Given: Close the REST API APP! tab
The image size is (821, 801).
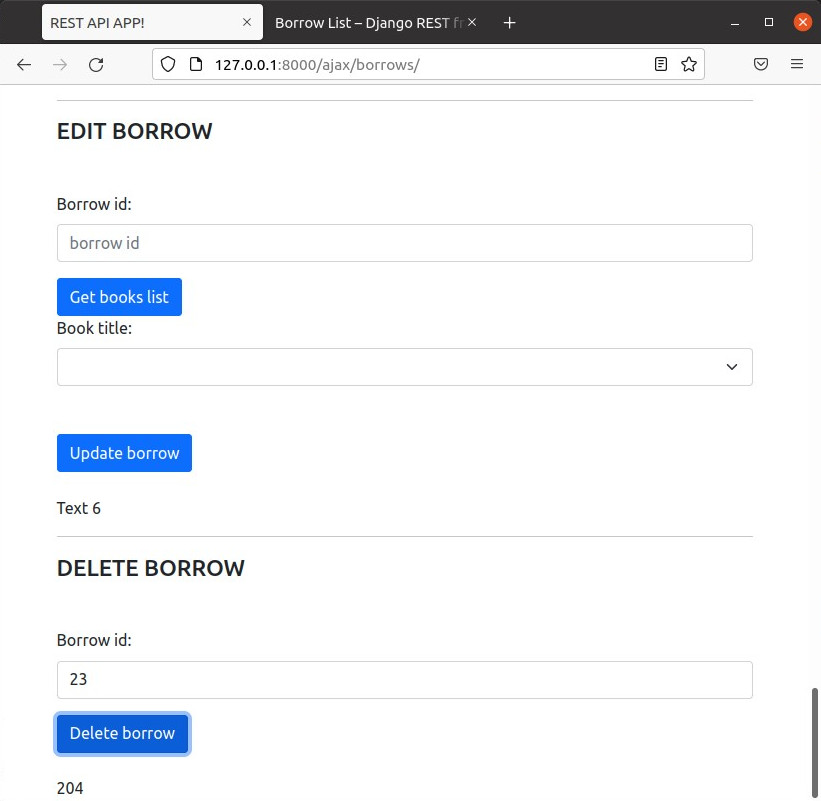Looking at the screenshot, I should pos(247,22).
